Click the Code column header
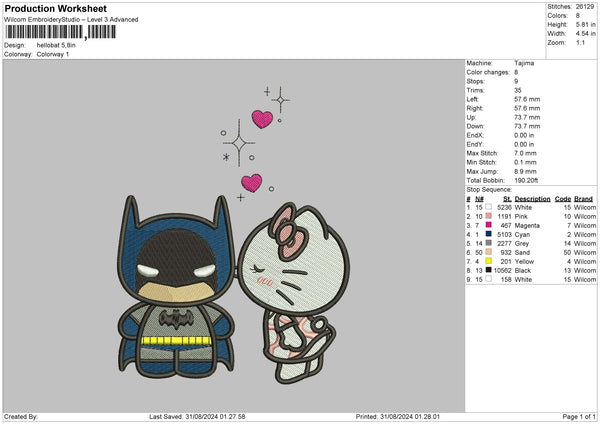The image size is (600, 424). 563,198
